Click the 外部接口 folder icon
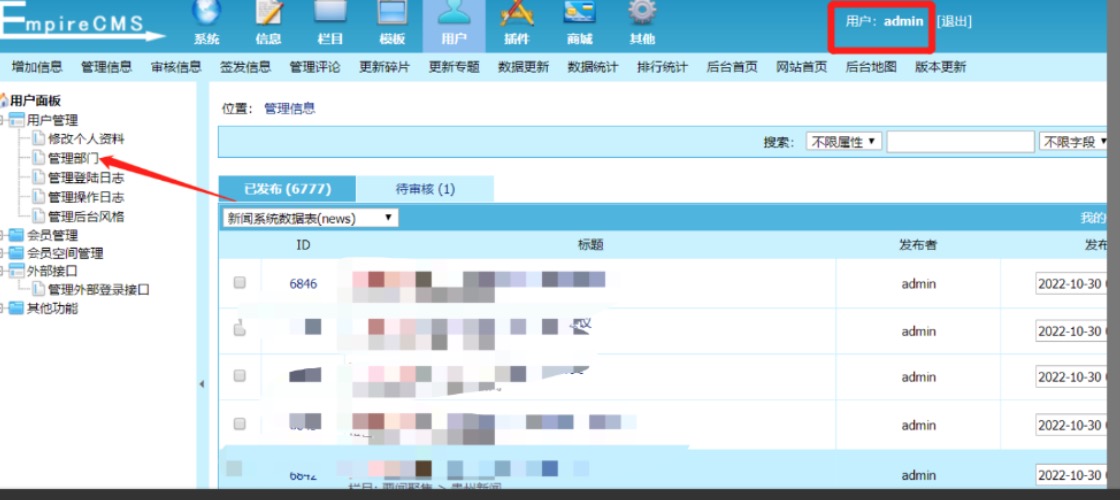Viewport: 1120px width, 500px height. click(16, 271)
